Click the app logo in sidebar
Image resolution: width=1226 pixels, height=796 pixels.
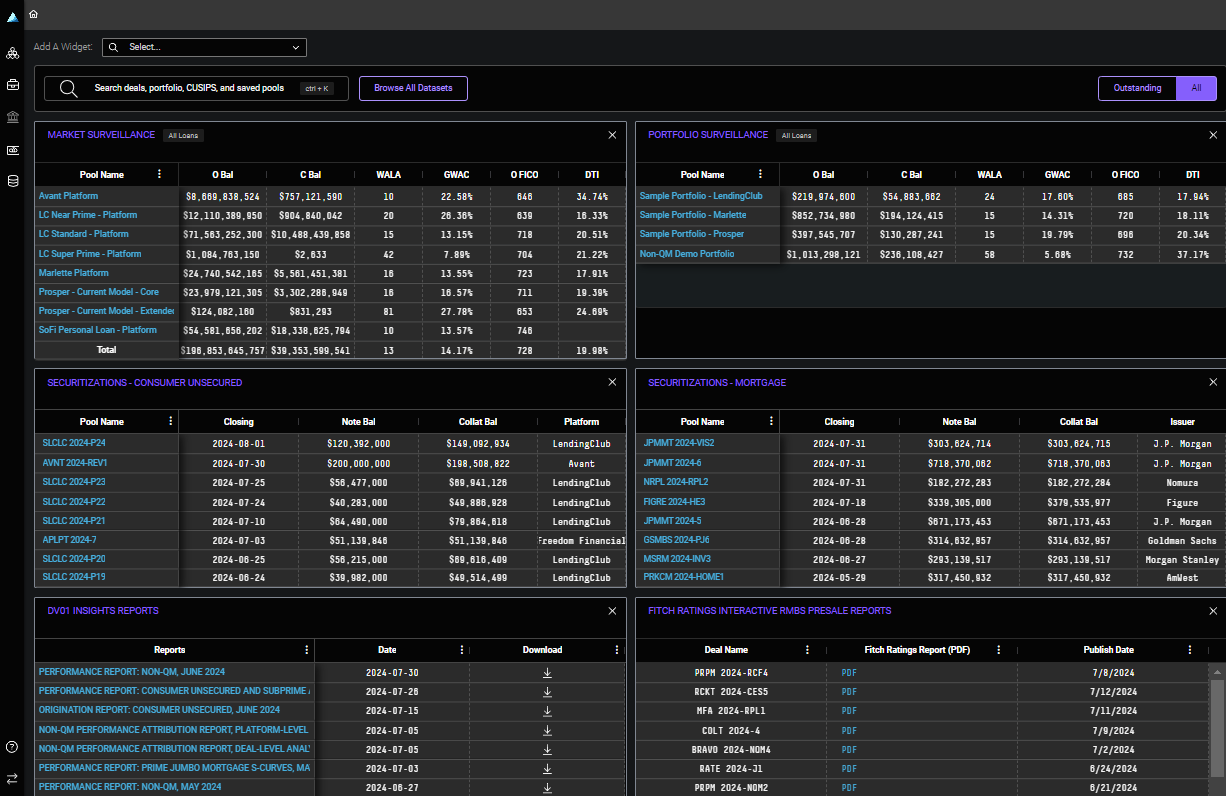tap(12, 17)
